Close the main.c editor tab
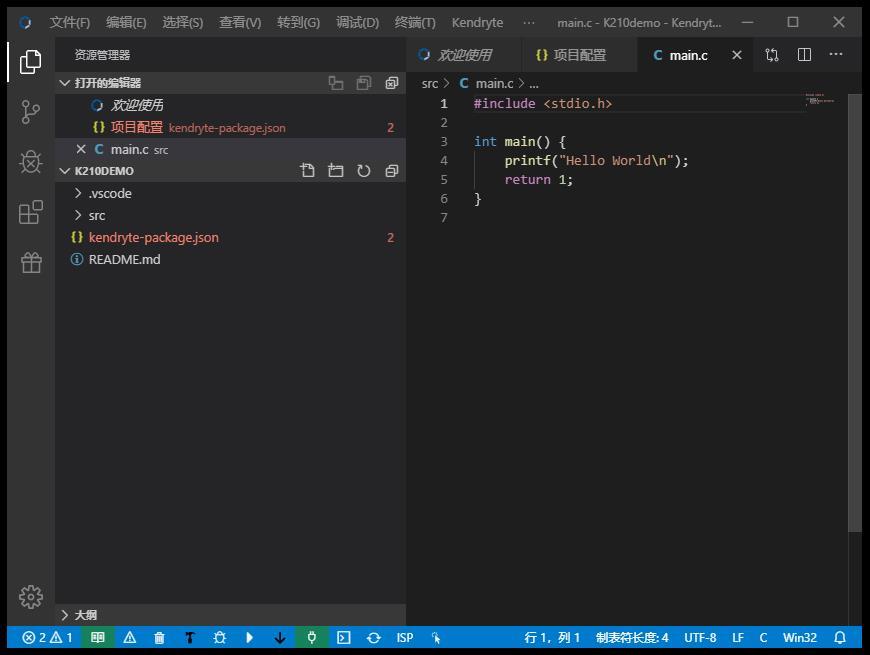 pyautogui.click(x=737, y=55)
